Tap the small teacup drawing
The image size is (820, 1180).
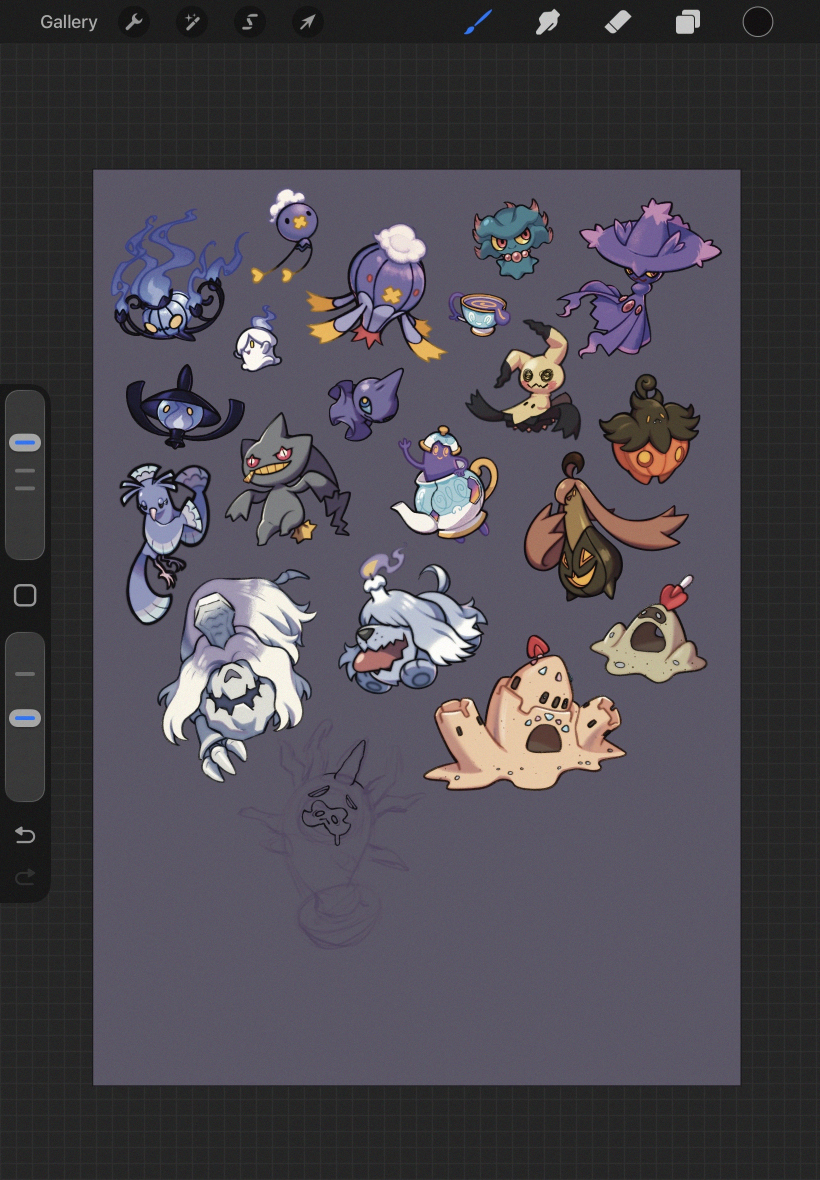[477, 312]
